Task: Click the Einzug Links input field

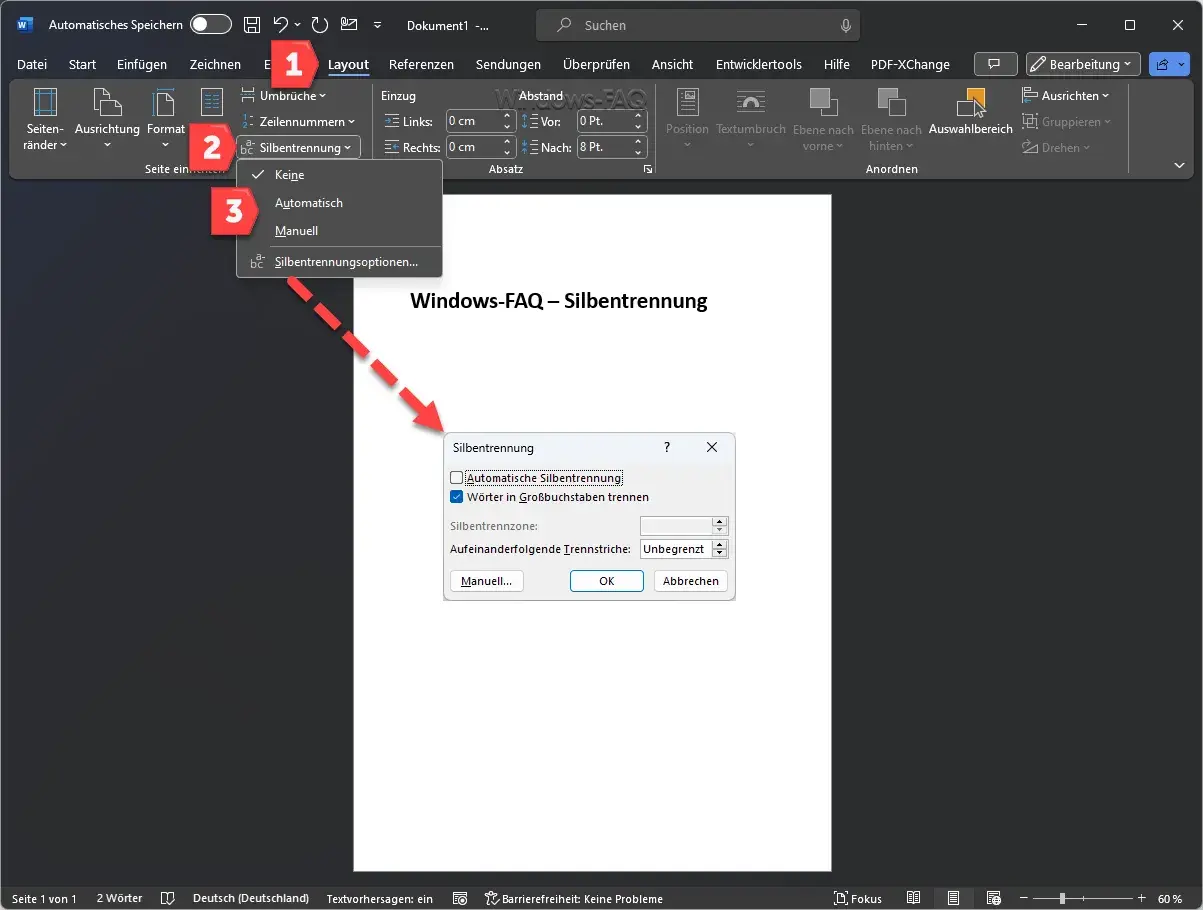Action: point(473,121)
